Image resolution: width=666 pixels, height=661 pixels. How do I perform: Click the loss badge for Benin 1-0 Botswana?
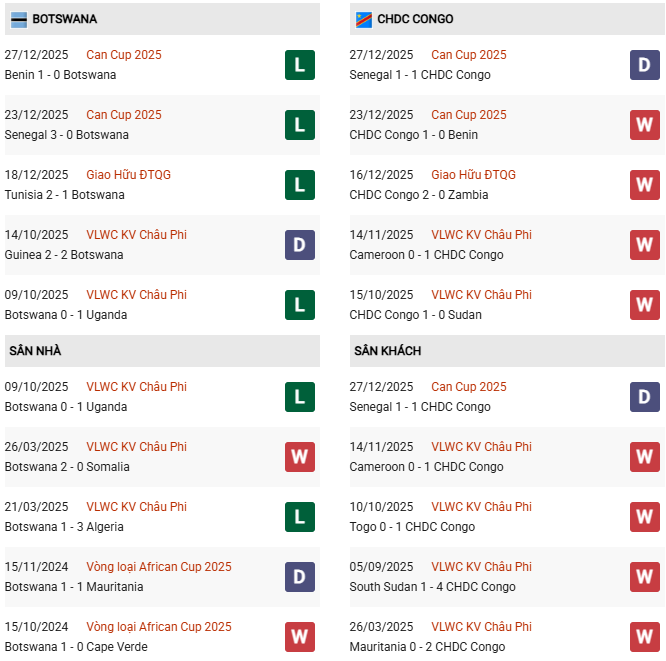300,65
